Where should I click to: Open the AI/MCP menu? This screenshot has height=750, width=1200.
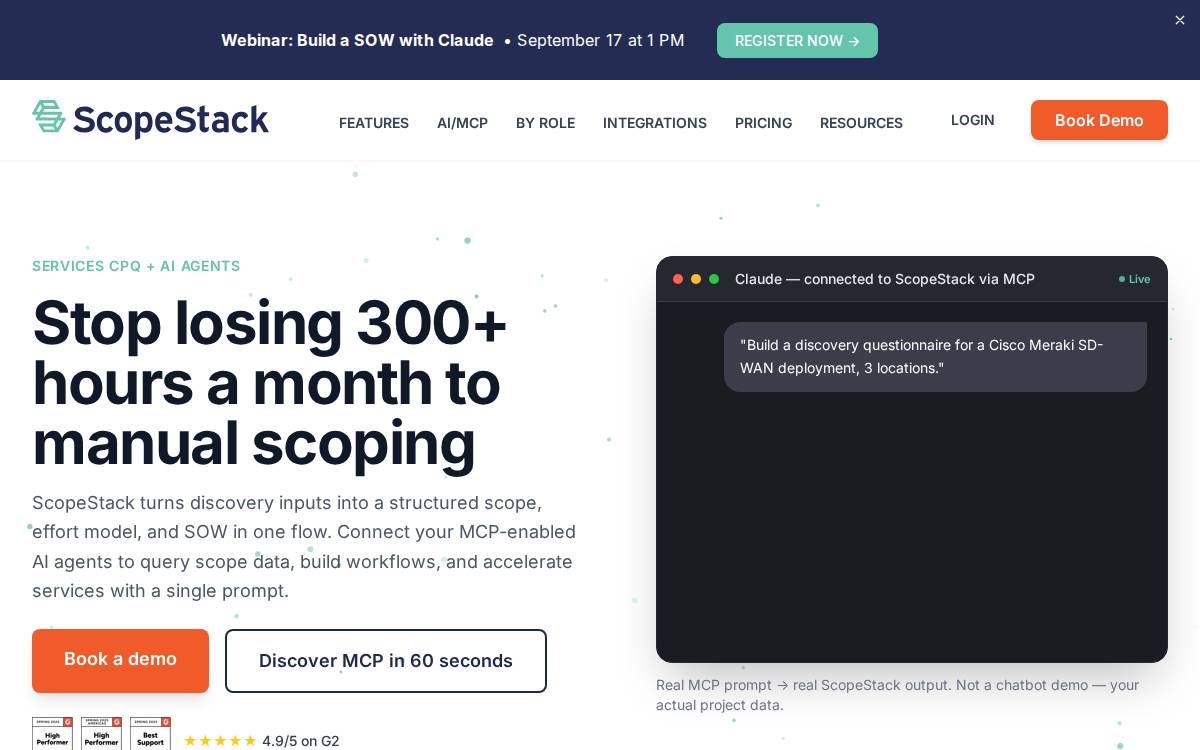tap(462, 123)
